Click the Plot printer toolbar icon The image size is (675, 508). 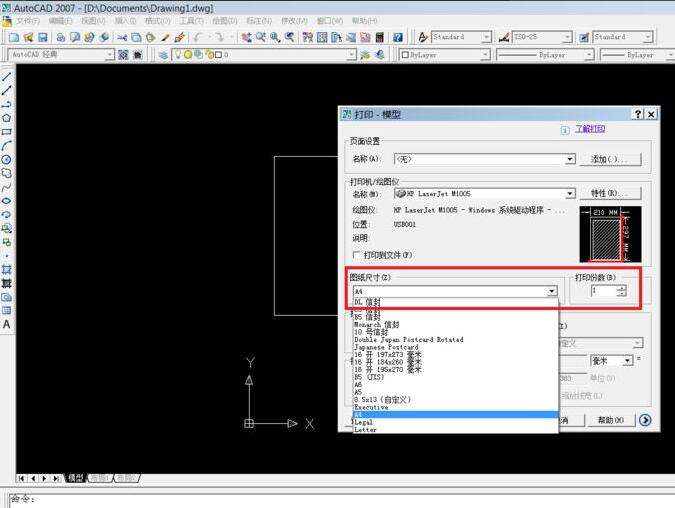(x=61, y=37)
